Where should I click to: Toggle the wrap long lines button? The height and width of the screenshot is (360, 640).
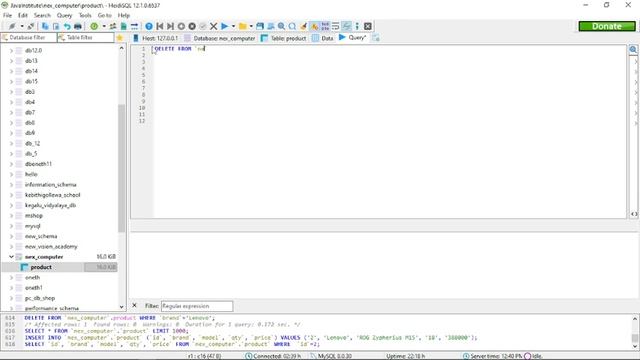coord(336,26)
